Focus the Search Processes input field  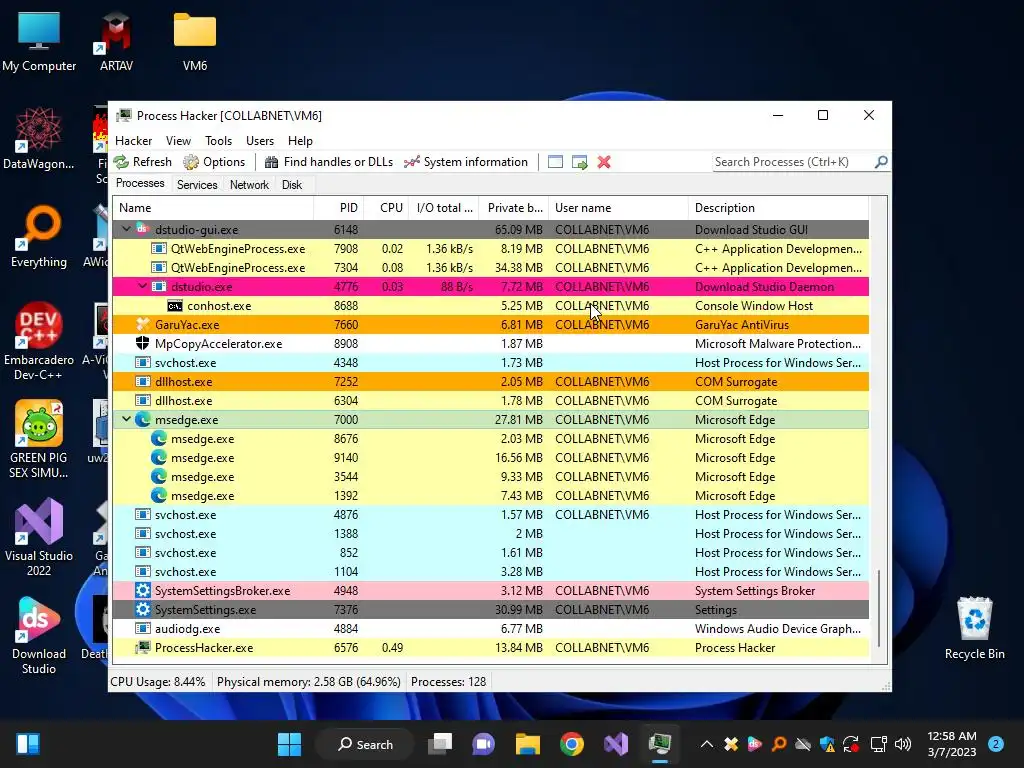click(792, 162)
